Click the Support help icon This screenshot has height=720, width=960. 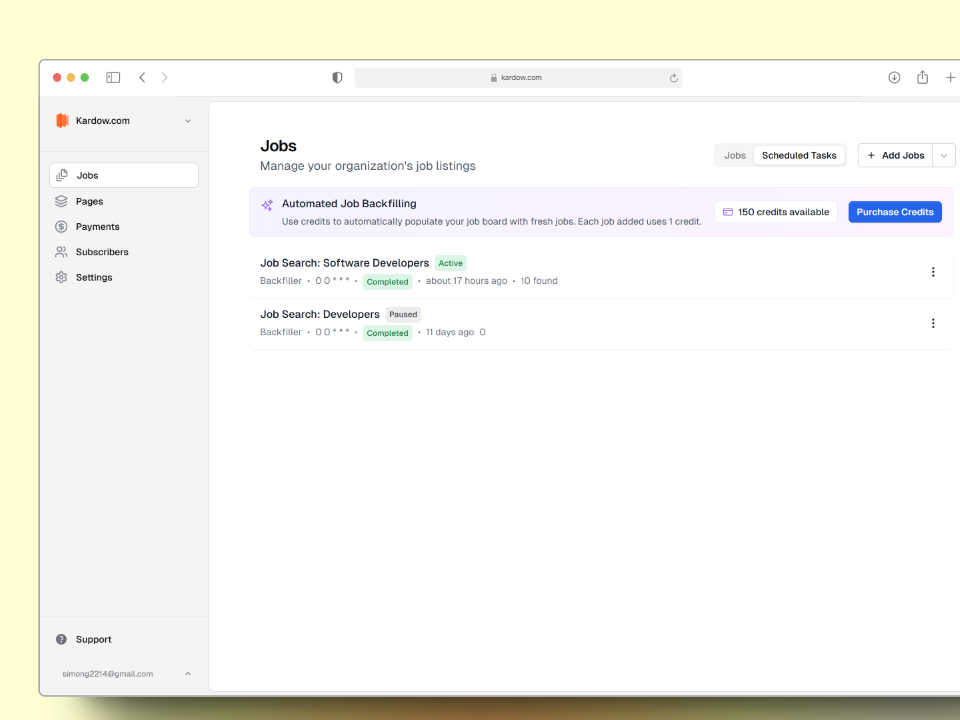62,639
